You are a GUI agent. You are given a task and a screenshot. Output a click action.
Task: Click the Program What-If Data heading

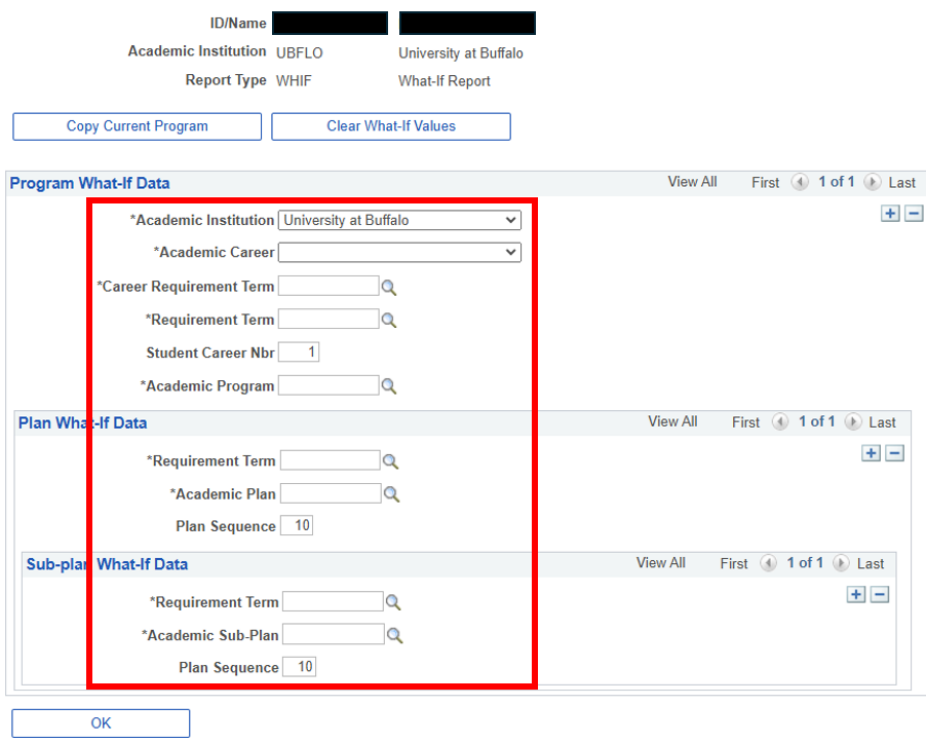[x=90, y=183]
